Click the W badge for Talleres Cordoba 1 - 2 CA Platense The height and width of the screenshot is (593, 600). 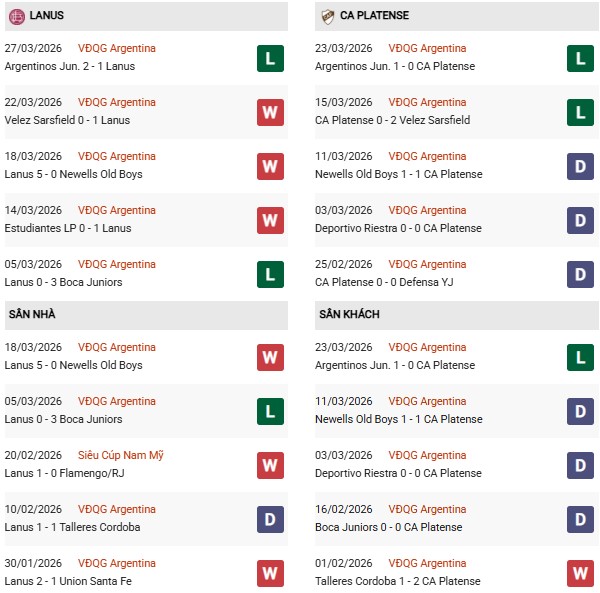(580, 573)
